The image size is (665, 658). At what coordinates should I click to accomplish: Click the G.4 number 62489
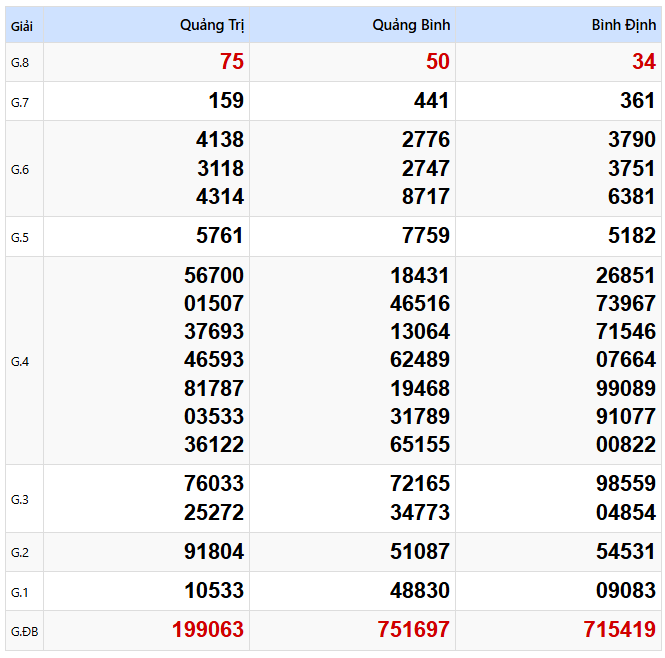click(420, 360)
